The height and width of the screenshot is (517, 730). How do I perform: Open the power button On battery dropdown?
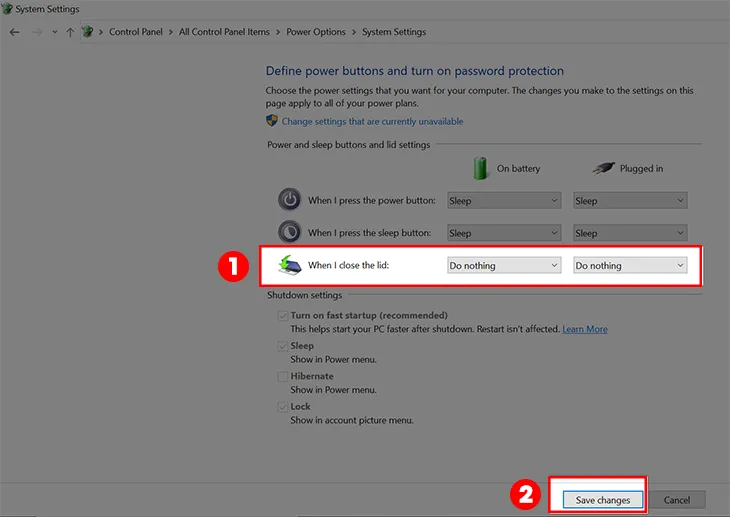point(504,200)
